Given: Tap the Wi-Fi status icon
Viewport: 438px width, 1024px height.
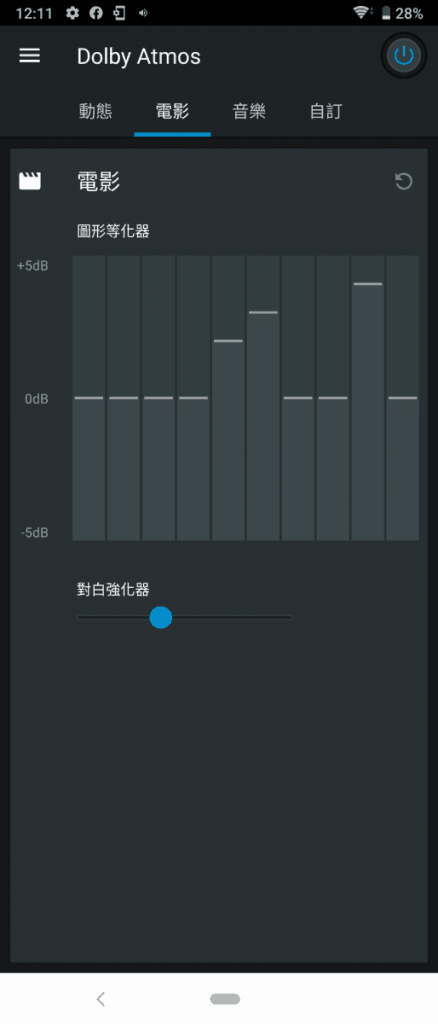Looking at the screenshot, I should coord(360,13).
